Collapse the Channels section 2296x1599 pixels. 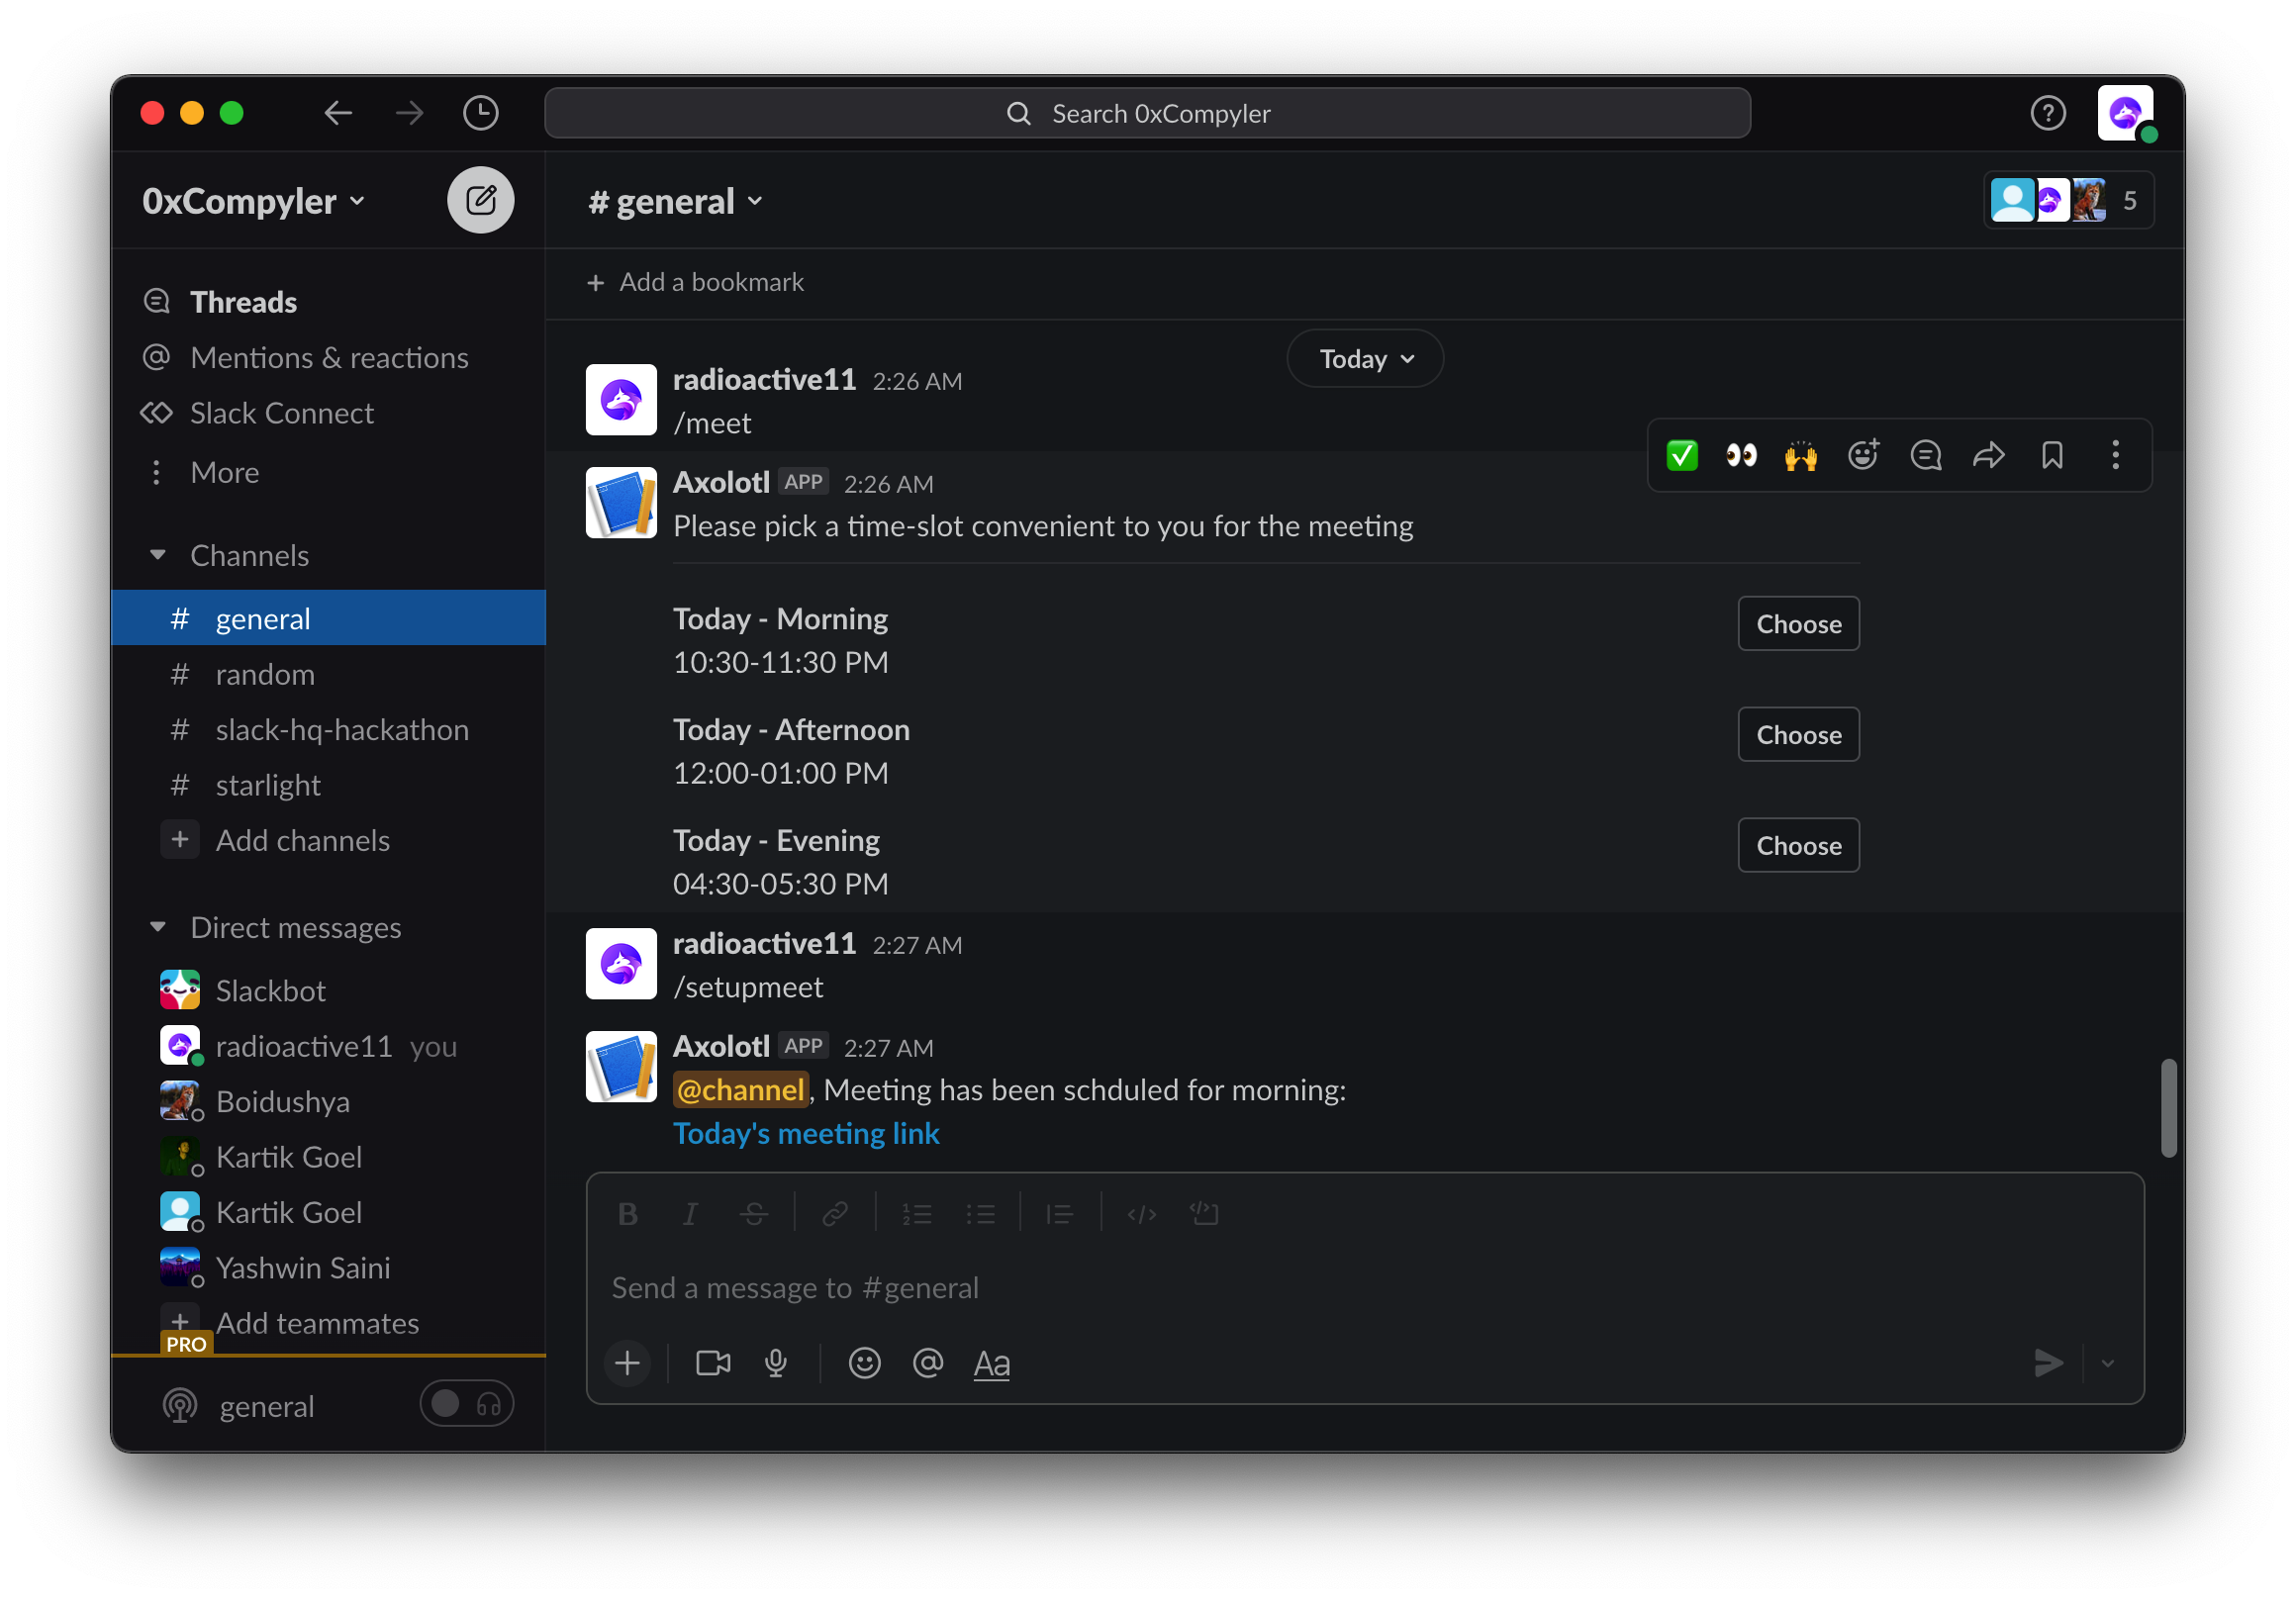[x=158, y=555]
